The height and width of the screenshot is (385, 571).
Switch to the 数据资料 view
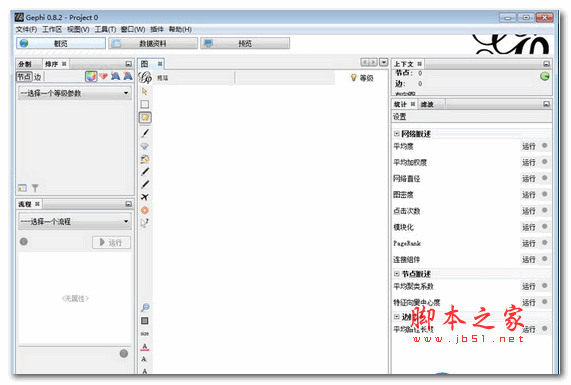click(x=153, y=43)
